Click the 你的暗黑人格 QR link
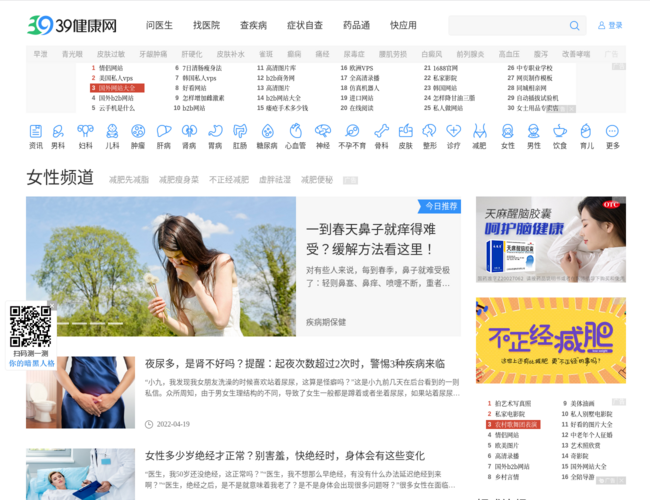Image resolution: width=650 pixels, height=500 pixels. click(x=32, y=363)
